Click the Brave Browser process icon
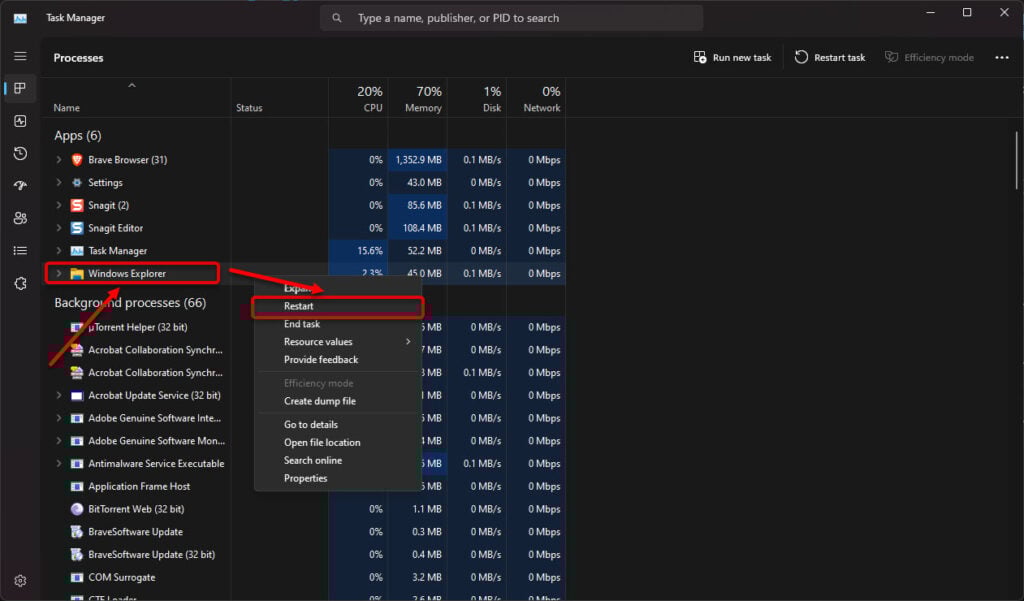Screen dimensions: 1024x601 coord(77,159)
